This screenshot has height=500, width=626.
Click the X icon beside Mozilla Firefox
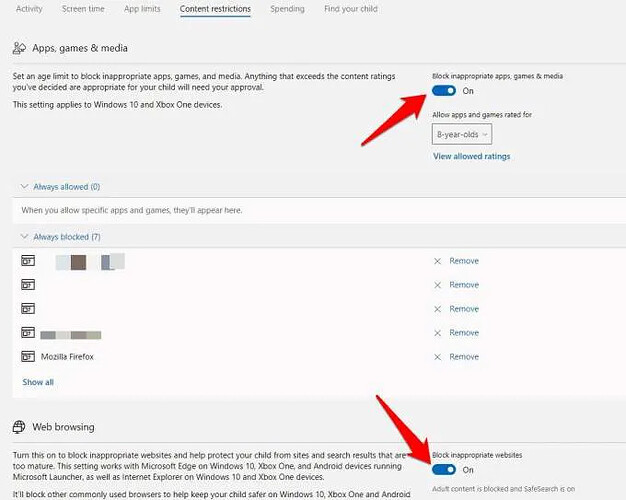click(437, 357)
